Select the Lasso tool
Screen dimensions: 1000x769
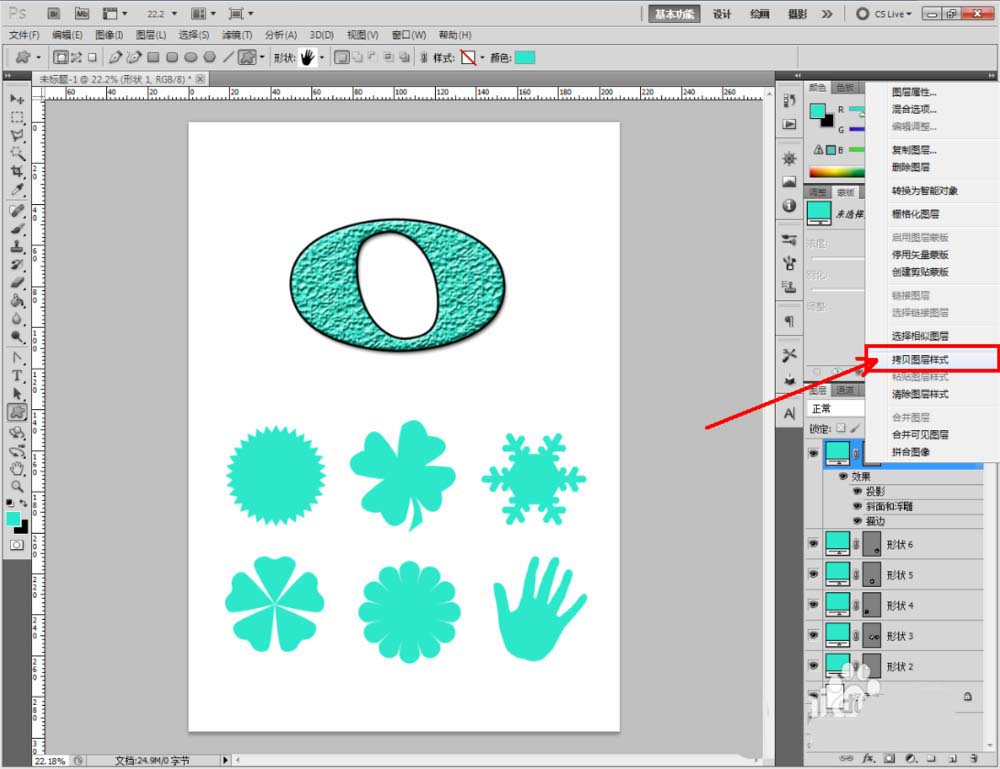pyautogui.click(x=17, y=135)
